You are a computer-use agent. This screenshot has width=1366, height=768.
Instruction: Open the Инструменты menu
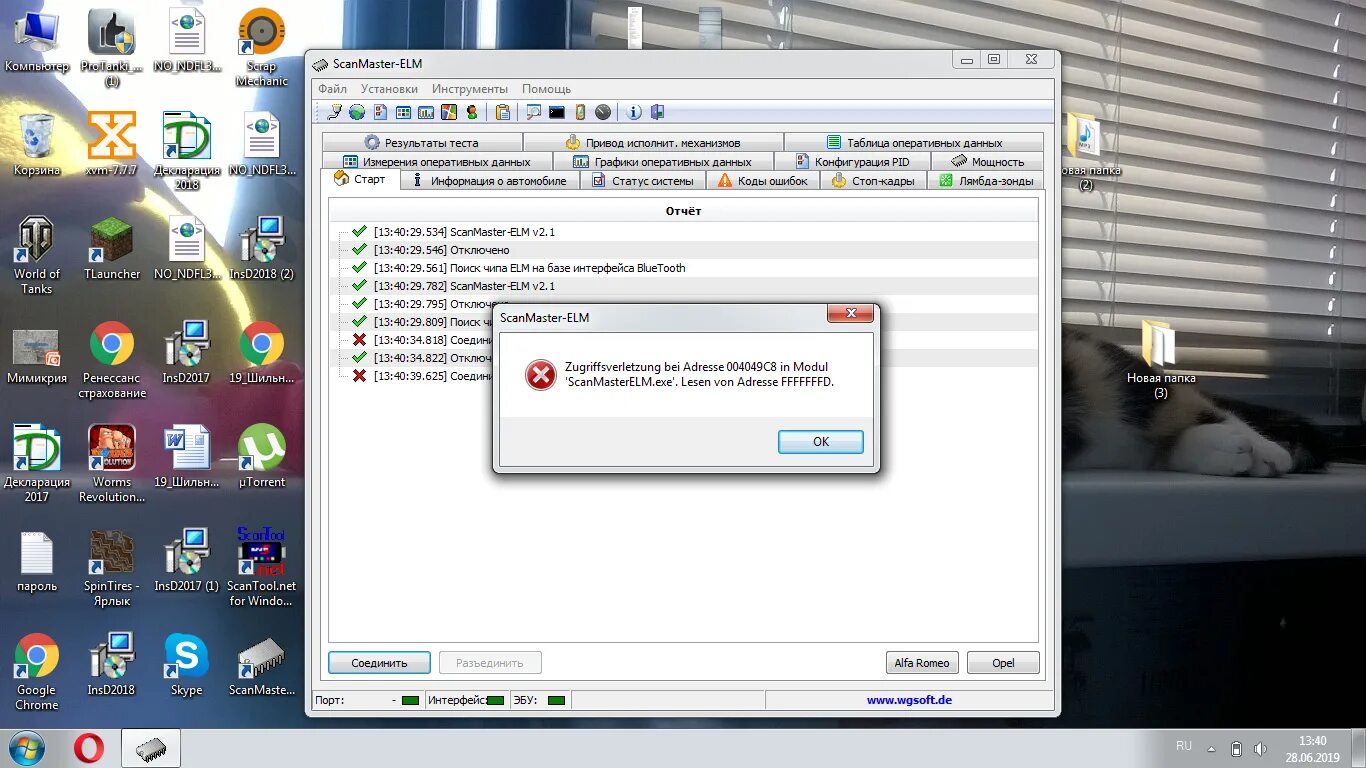[x=470, y=89]
